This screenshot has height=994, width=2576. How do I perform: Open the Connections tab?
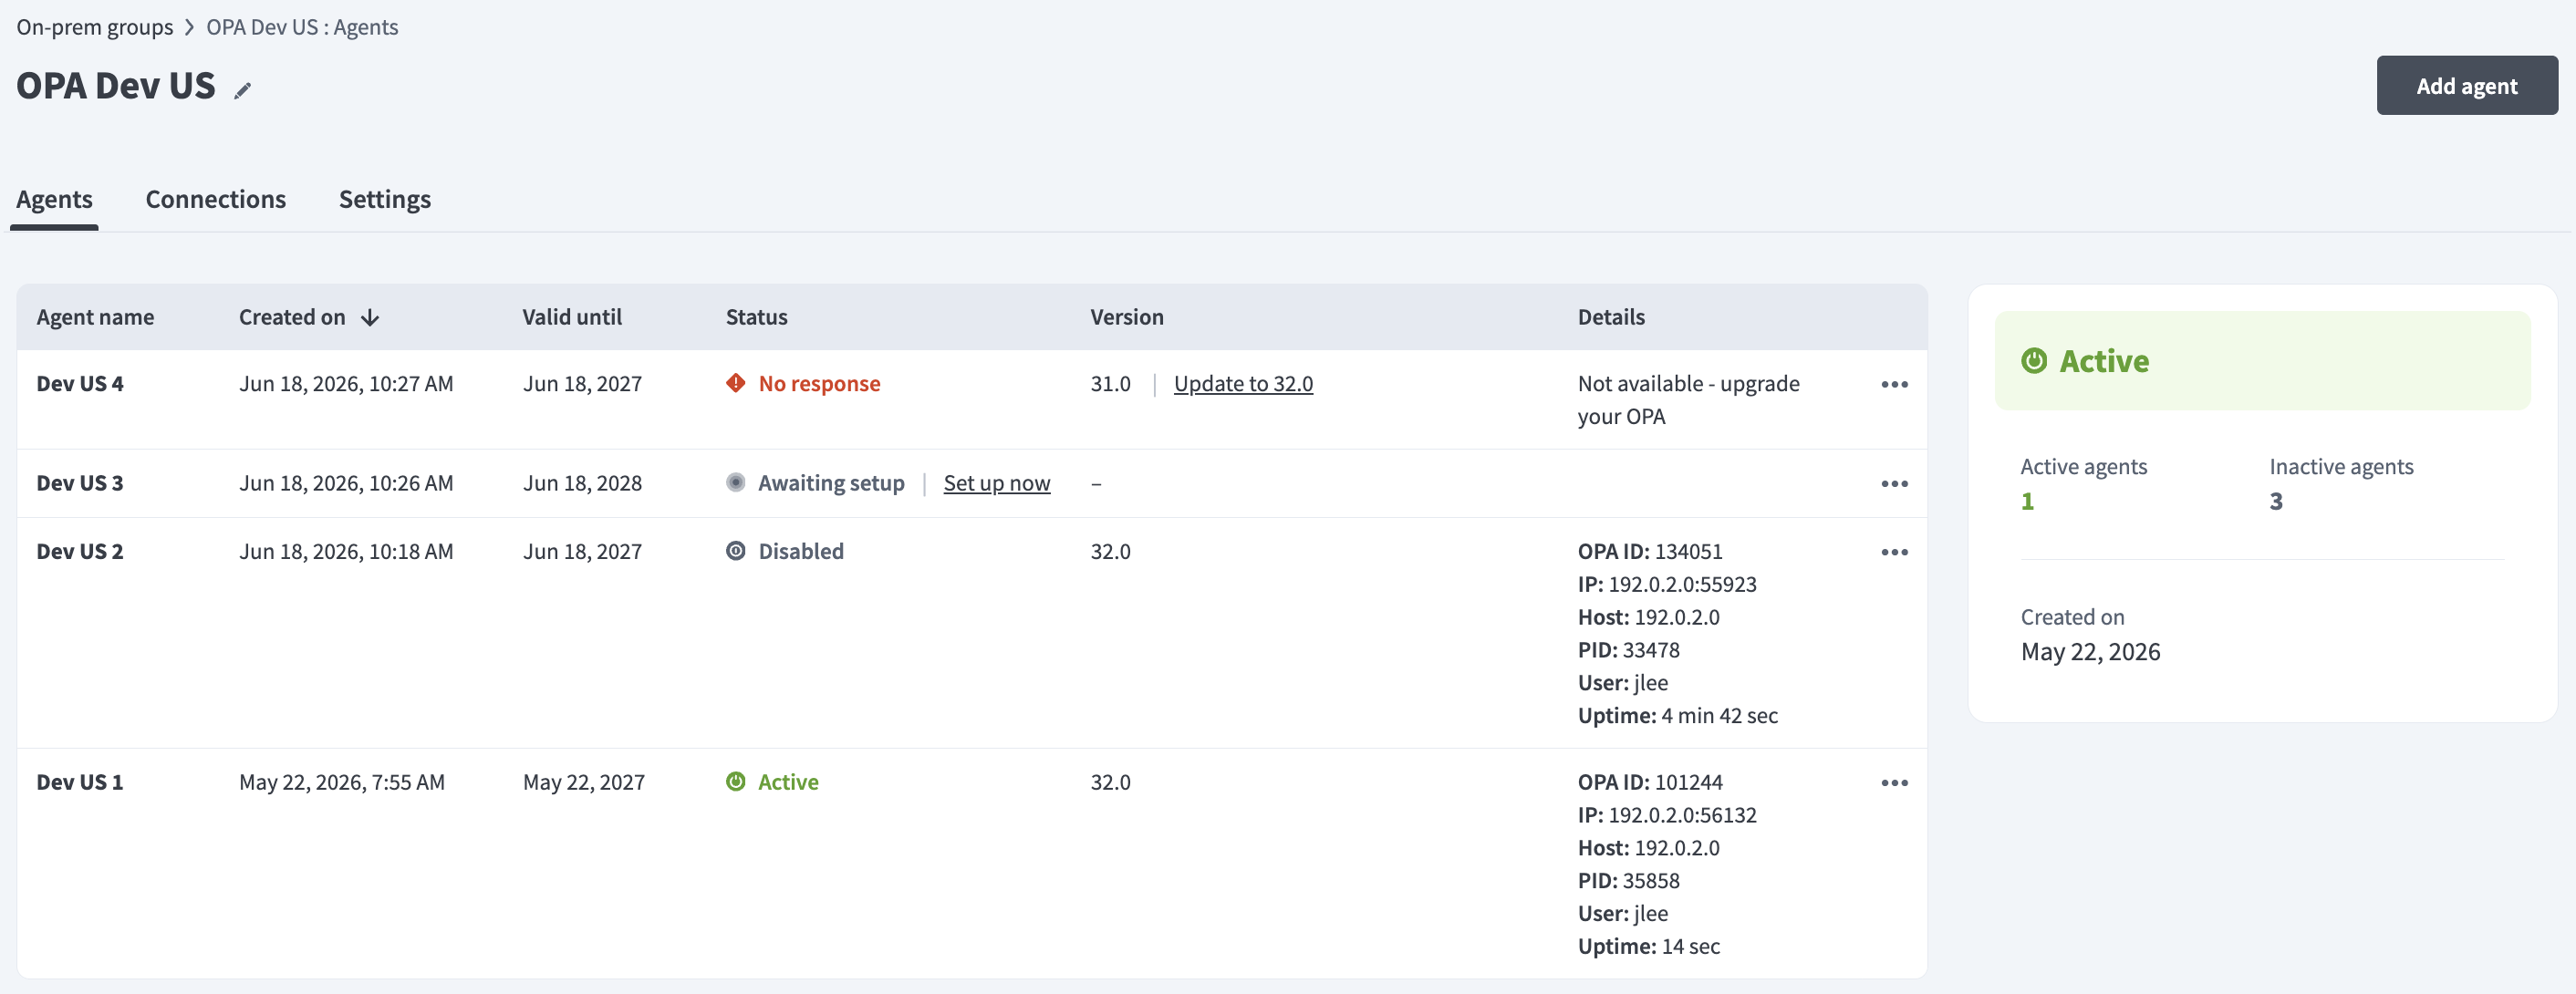(x=216, y=199)
